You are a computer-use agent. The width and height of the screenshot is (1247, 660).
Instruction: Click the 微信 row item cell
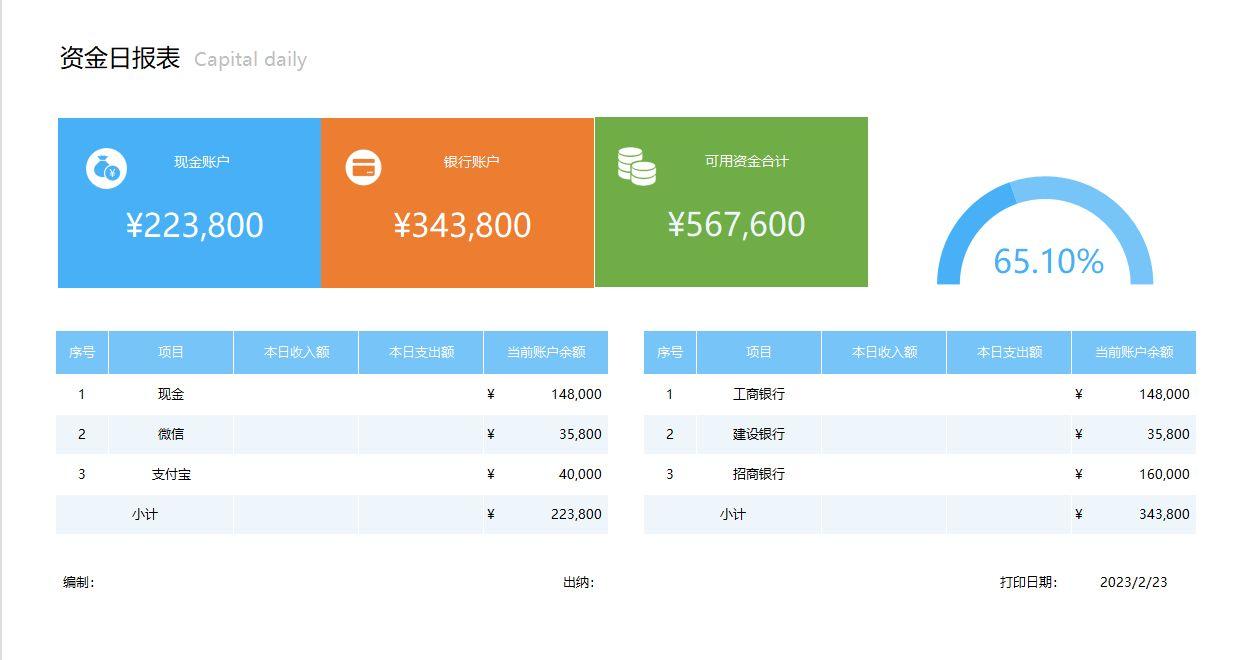tap(171, 434)
